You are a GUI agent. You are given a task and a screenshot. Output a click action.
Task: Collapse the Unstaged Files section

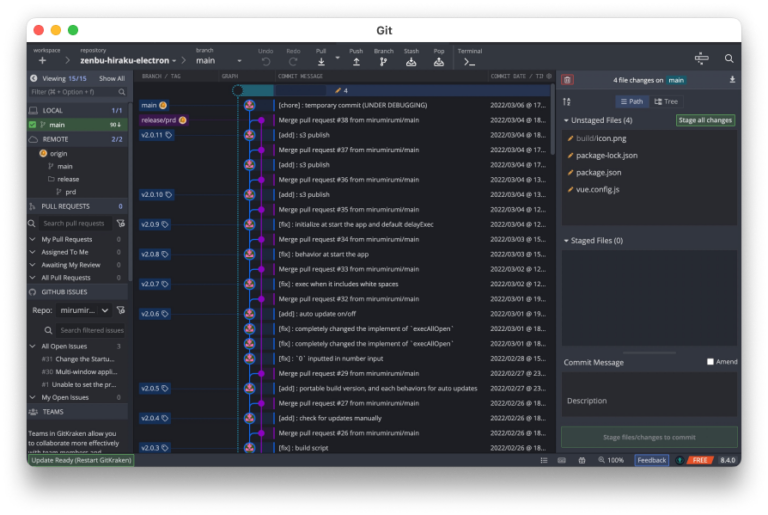566,120
